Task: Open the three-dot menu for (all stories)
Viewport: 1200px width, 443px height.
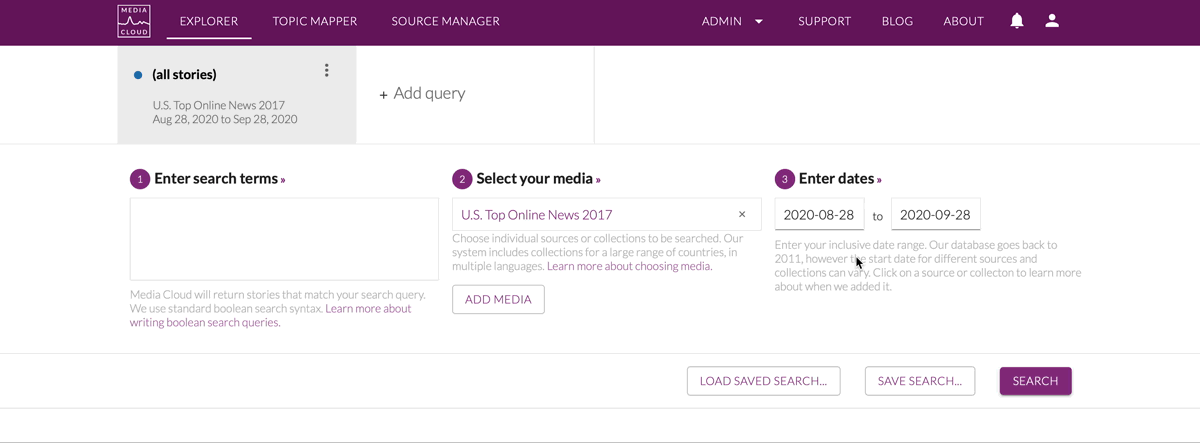Action: pos(326,71)
